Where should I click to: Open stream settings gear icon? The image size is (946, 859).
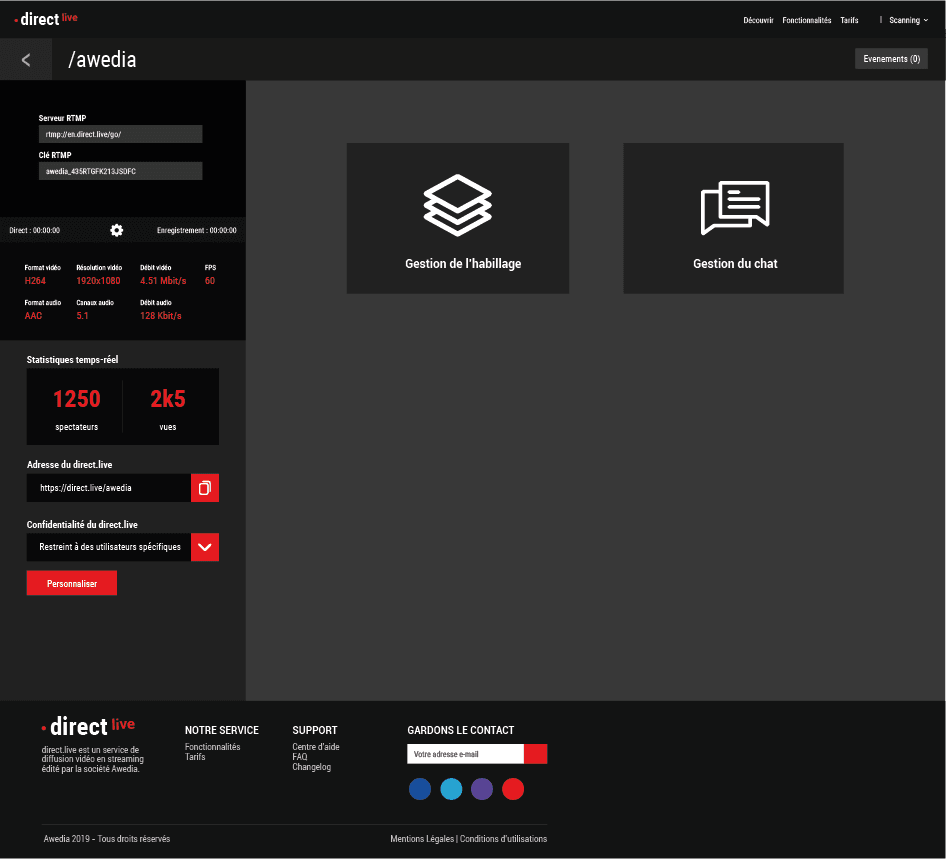click(117, 230)
